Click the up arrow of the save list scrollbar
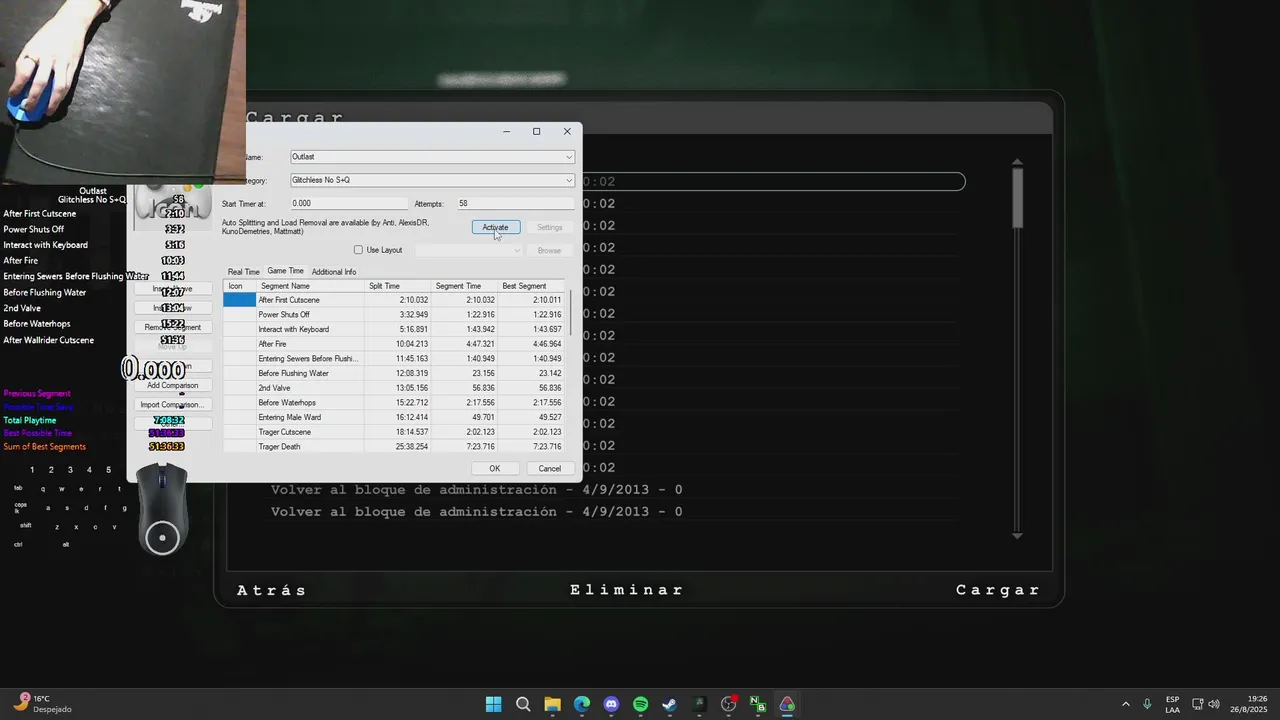The width and height of the screenshot is (1280, 720). 1017,162
